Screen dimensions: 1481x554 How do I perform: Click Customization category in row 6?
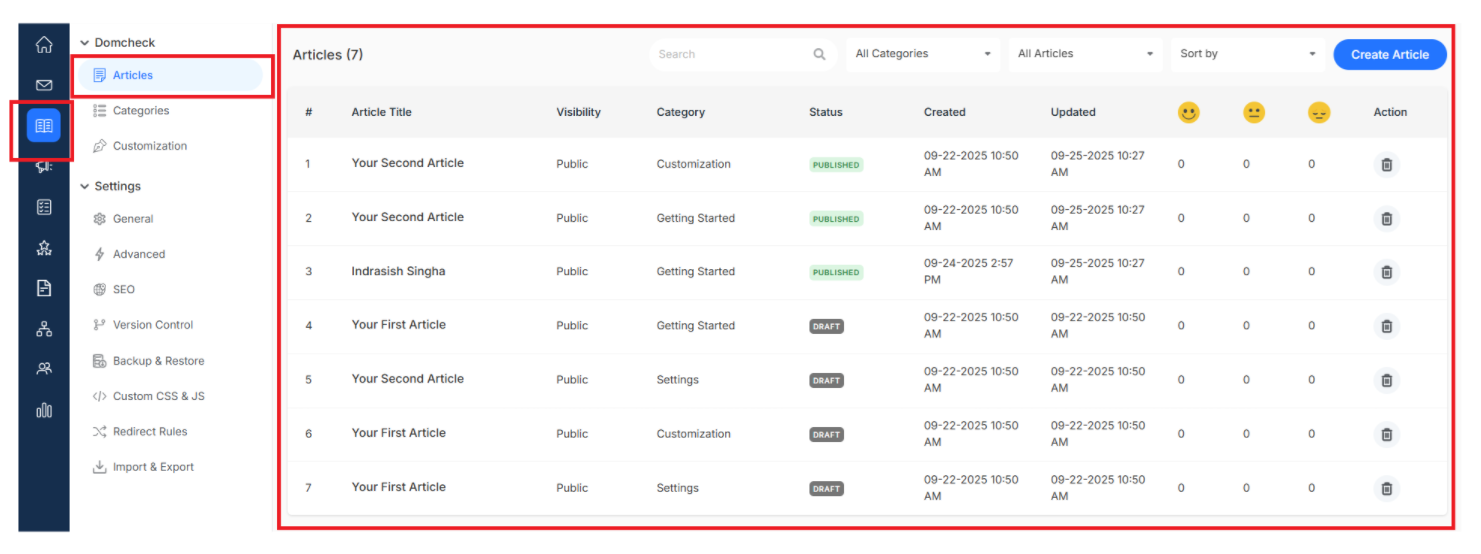(693, 434)
